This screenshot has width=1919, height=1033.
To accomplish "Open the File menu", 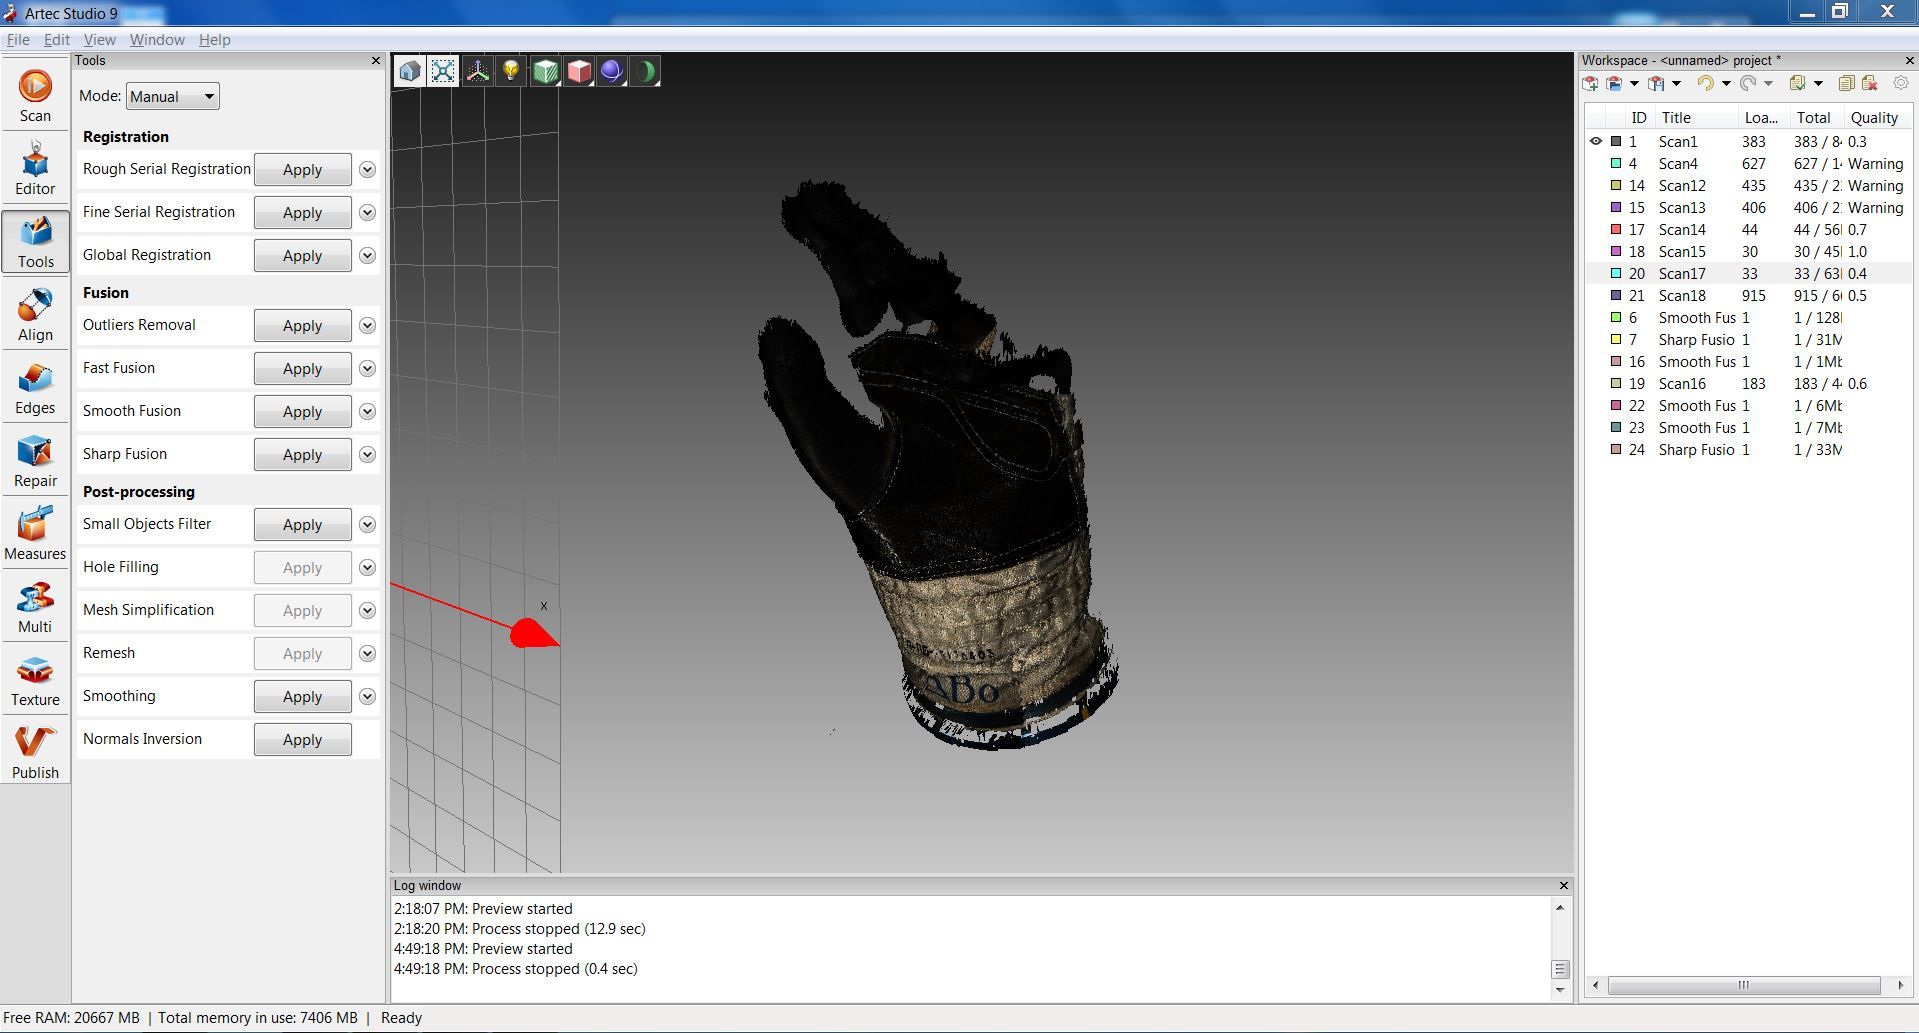I will (x=17, y=40).
